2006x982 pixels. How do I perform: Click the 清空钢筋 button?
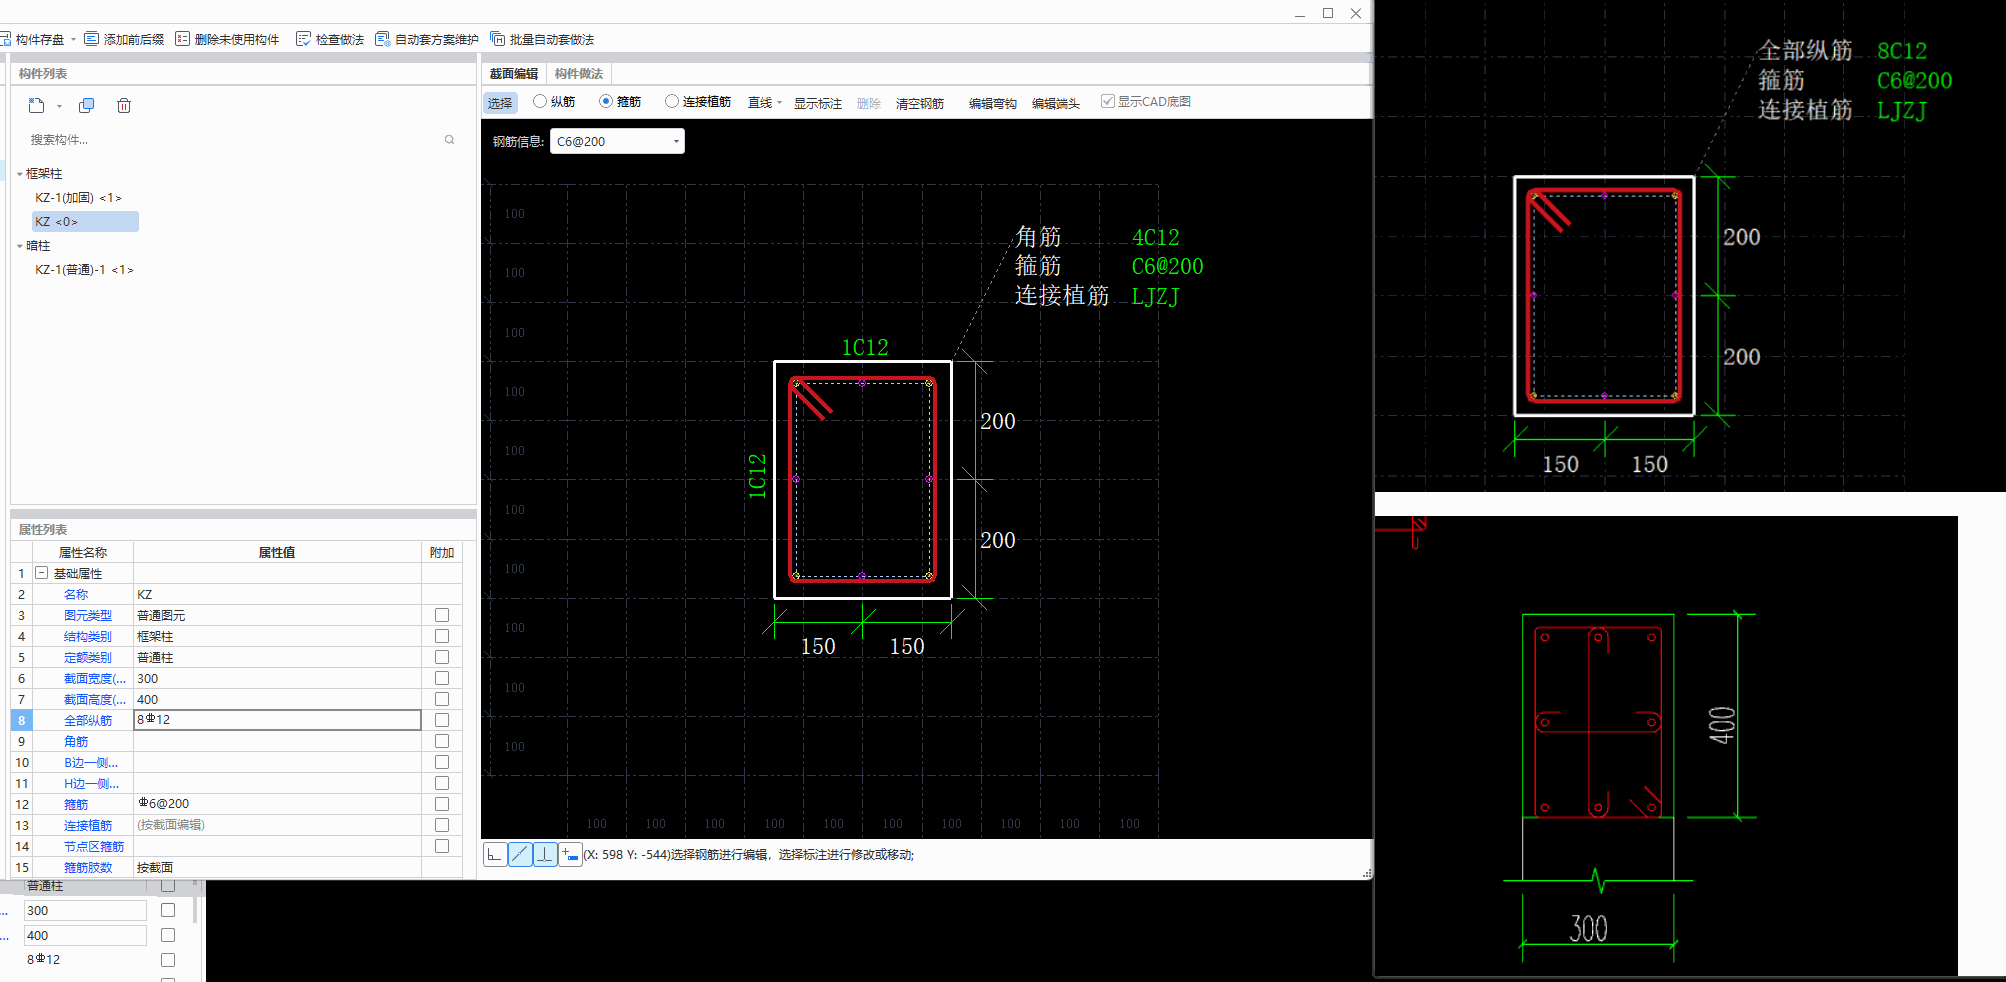(920, 103)
